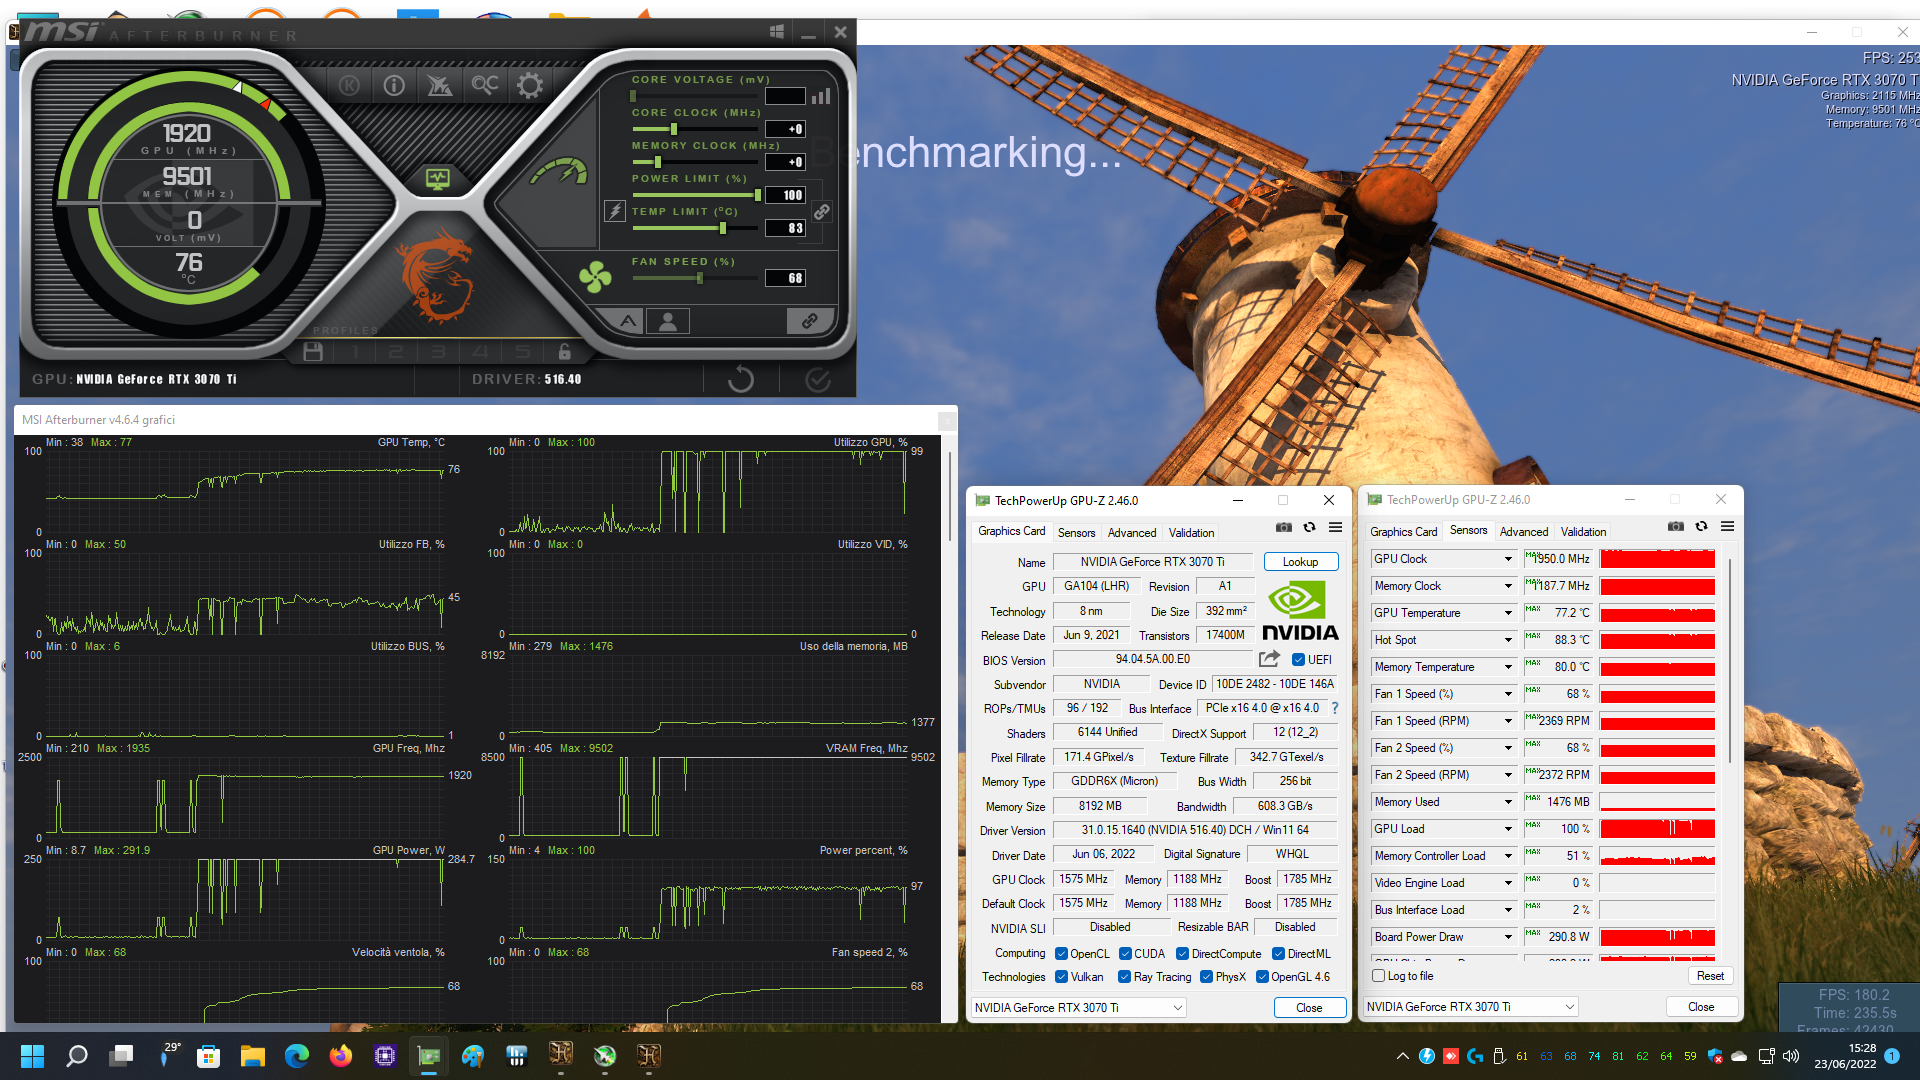
Task: Expand Hot Spot sensor dropdown
Action: (x=1508, y=640)
